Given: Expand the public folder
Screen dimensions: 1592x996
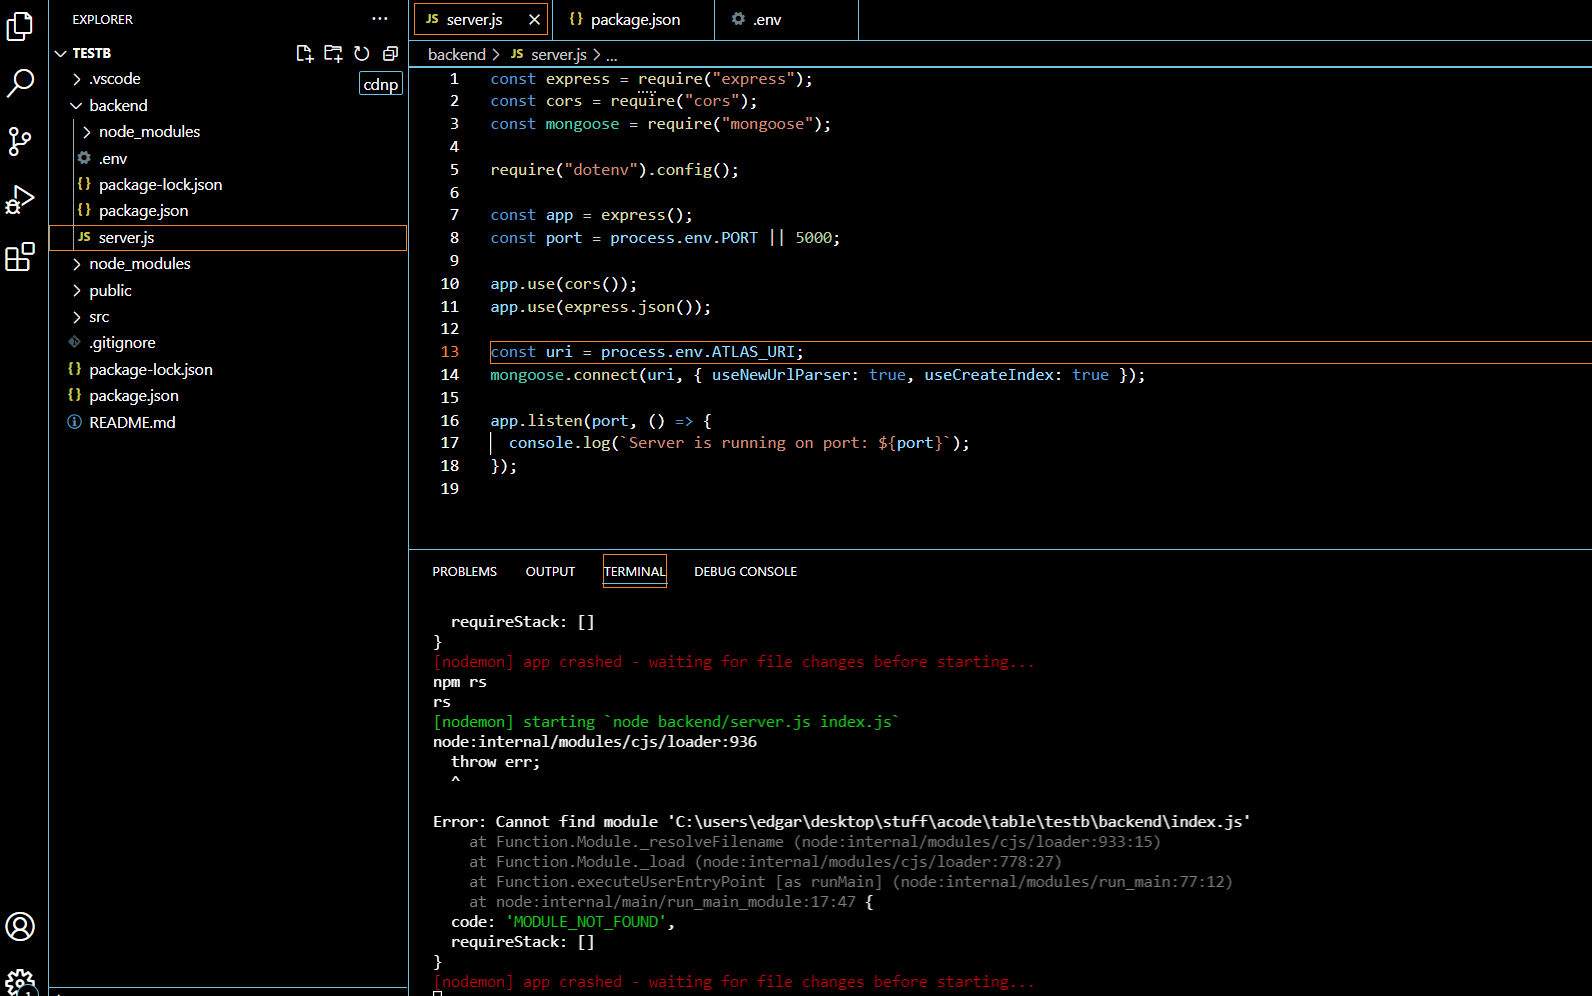Looking at the screenshot, I should click(x=110, y=291).
